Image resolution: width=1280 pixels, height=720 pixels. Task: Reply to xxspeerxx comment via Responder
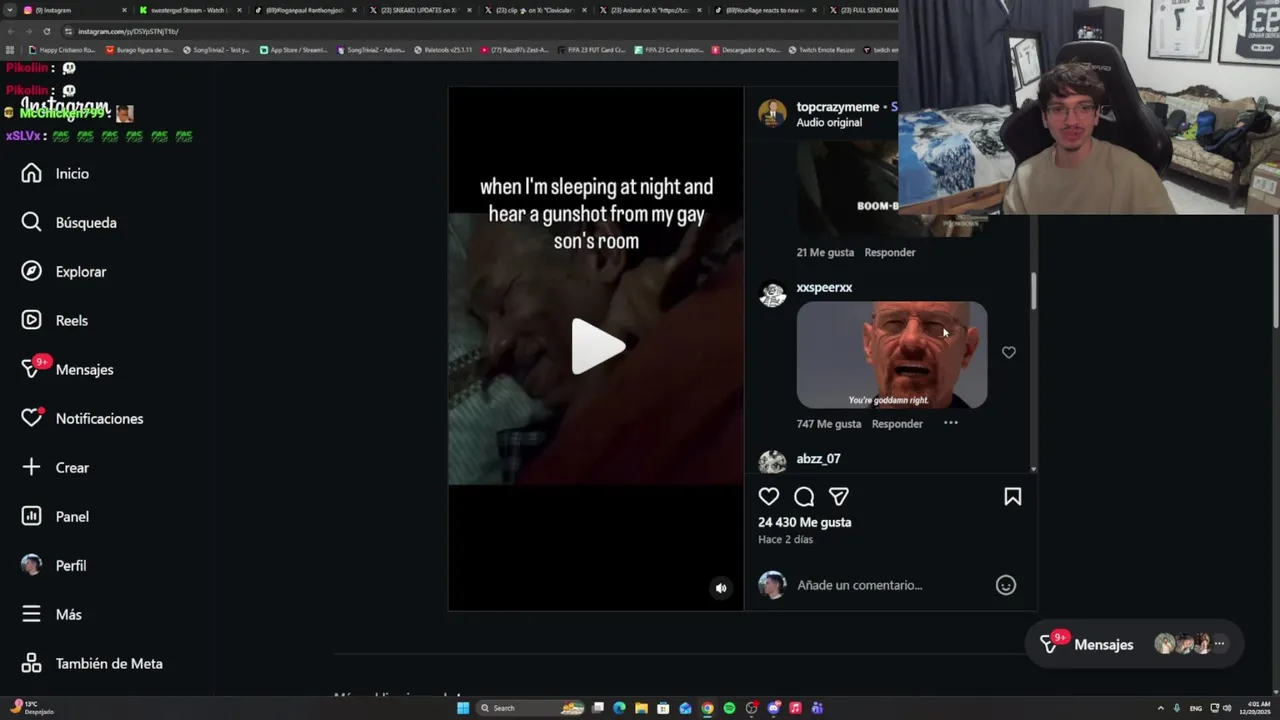click(x=897, y=424)
